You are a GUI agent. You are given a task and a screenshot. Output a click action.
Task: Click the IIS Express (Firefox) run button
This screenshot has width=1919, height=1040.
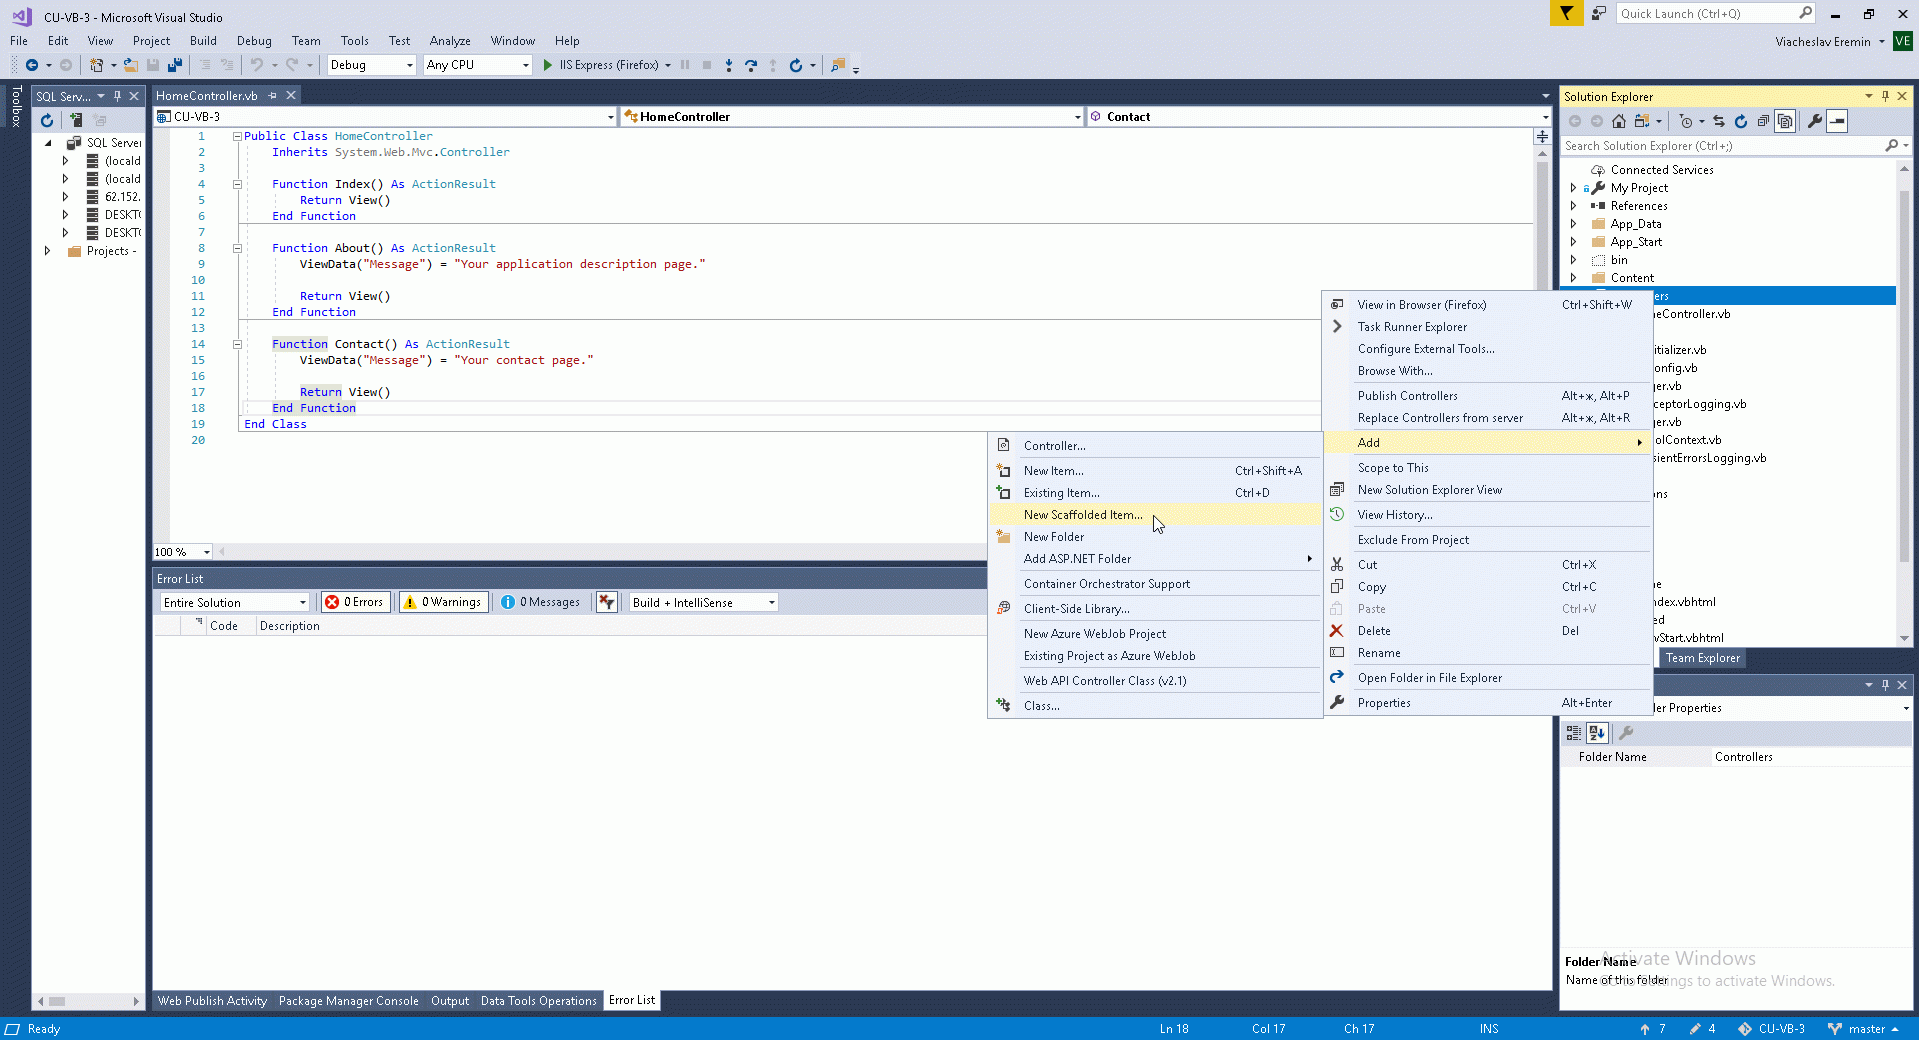tap(607, 65)
